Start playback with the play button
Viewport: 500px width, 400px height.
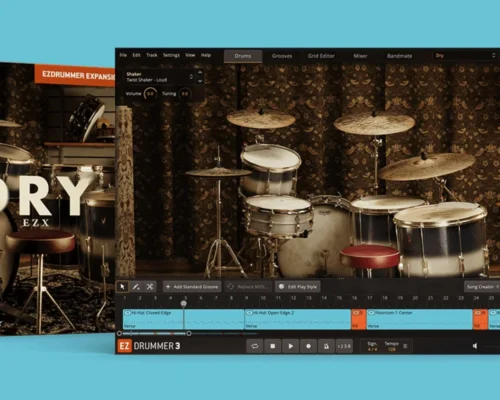[x=290, y=346]
